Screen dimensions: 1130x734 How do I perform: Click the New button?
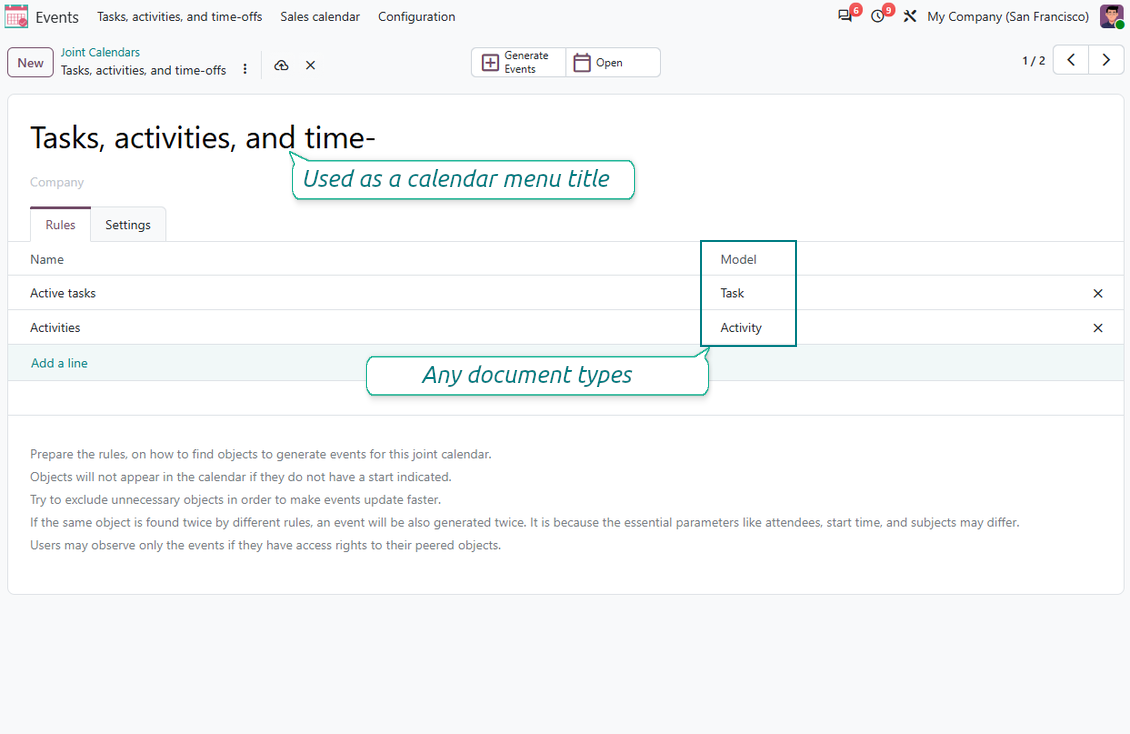[30, 63]
